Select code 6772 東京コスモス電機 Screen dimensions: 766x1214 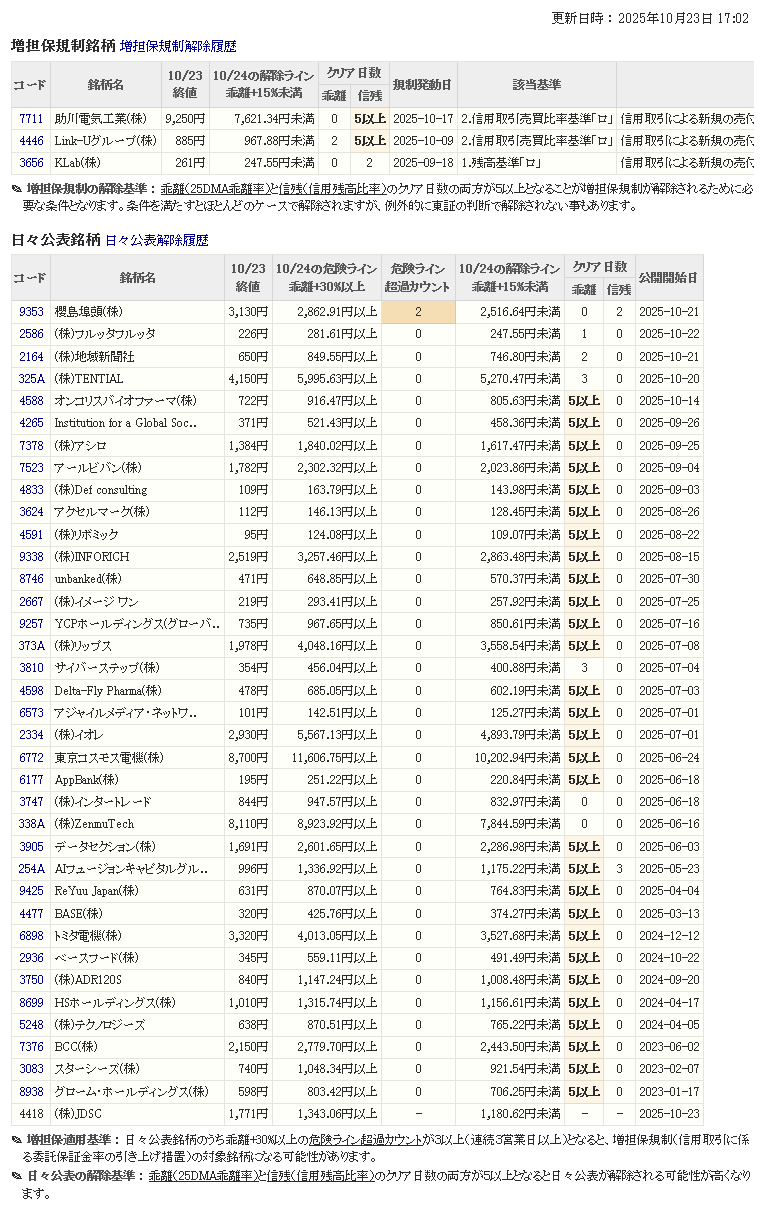(31, 758)
